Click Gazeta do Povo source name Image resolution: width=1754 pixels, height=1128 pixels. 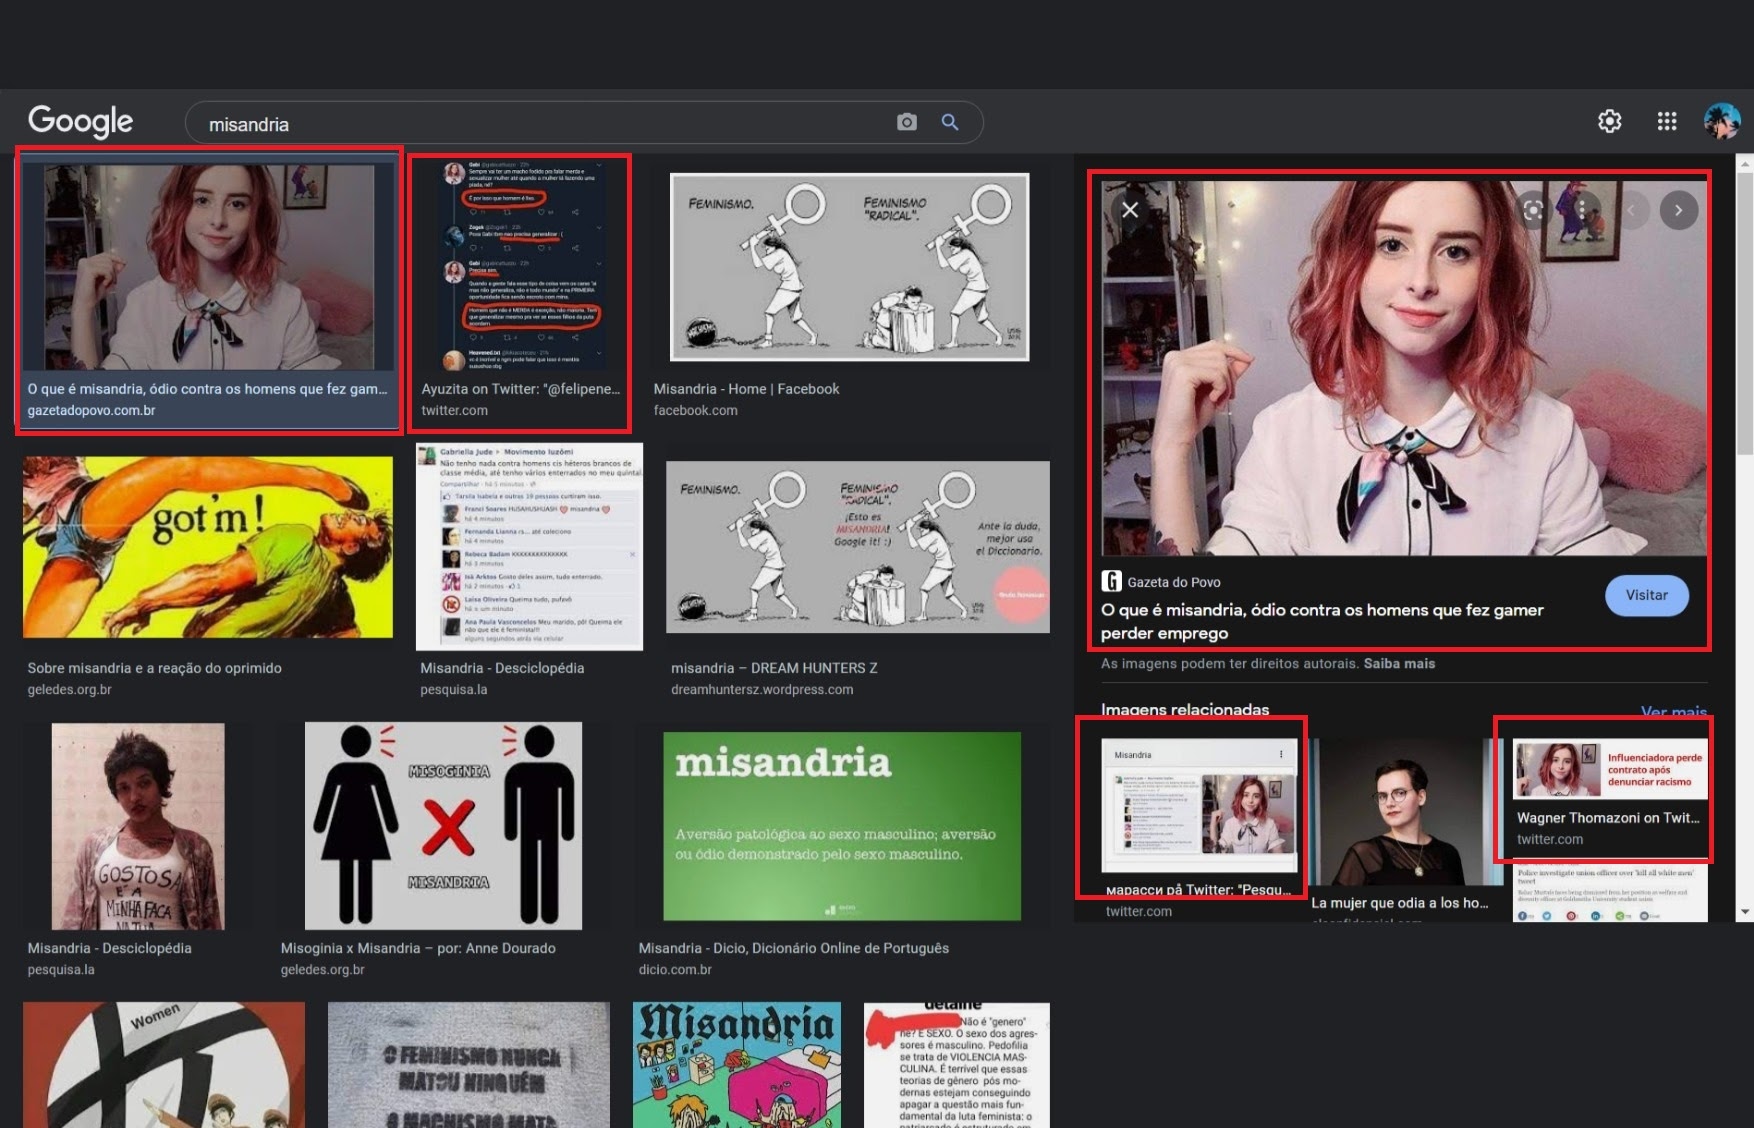pyautogui.click(x=1174, y=582)
